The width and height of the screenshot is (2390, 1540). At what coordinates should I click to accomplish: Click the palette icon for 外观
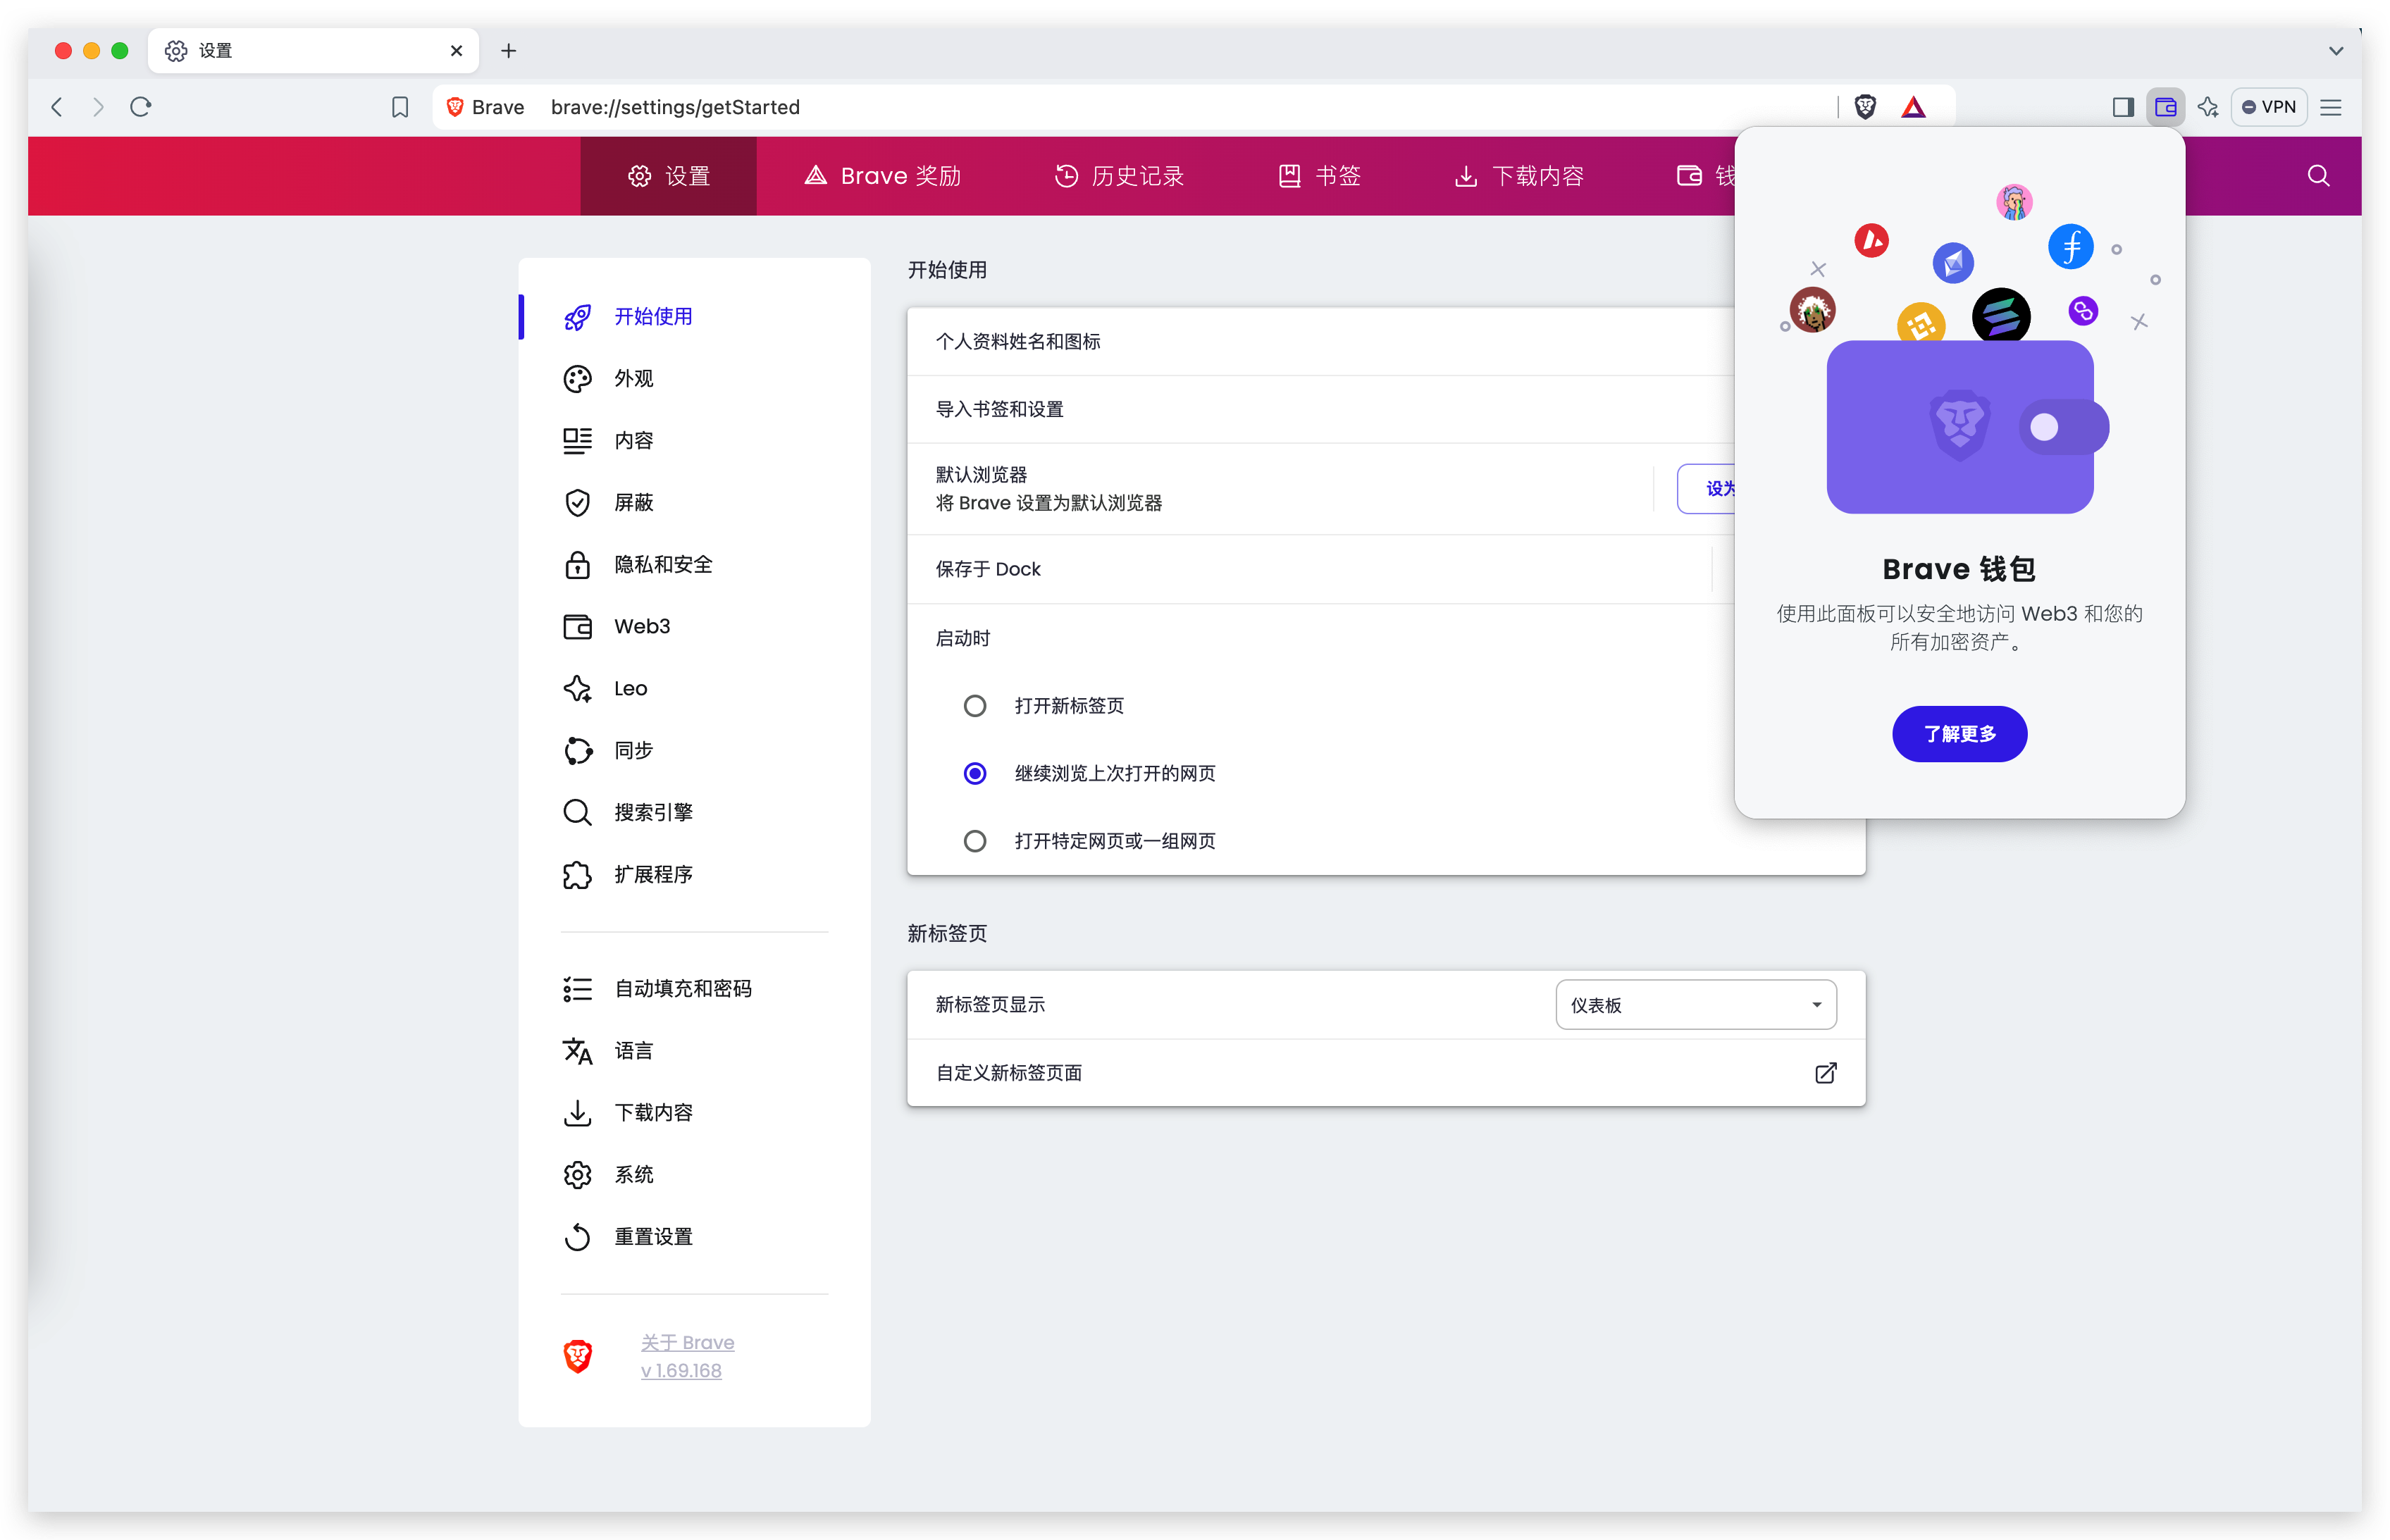click(x=578, y=379)
